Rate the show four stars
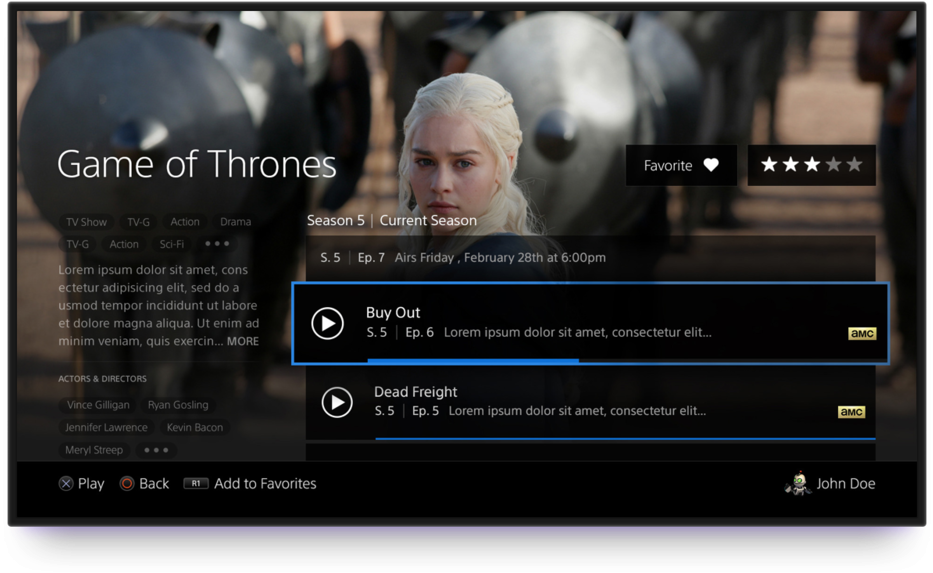Viewport: 933px width, 573px height. click(x=833, y=164)
